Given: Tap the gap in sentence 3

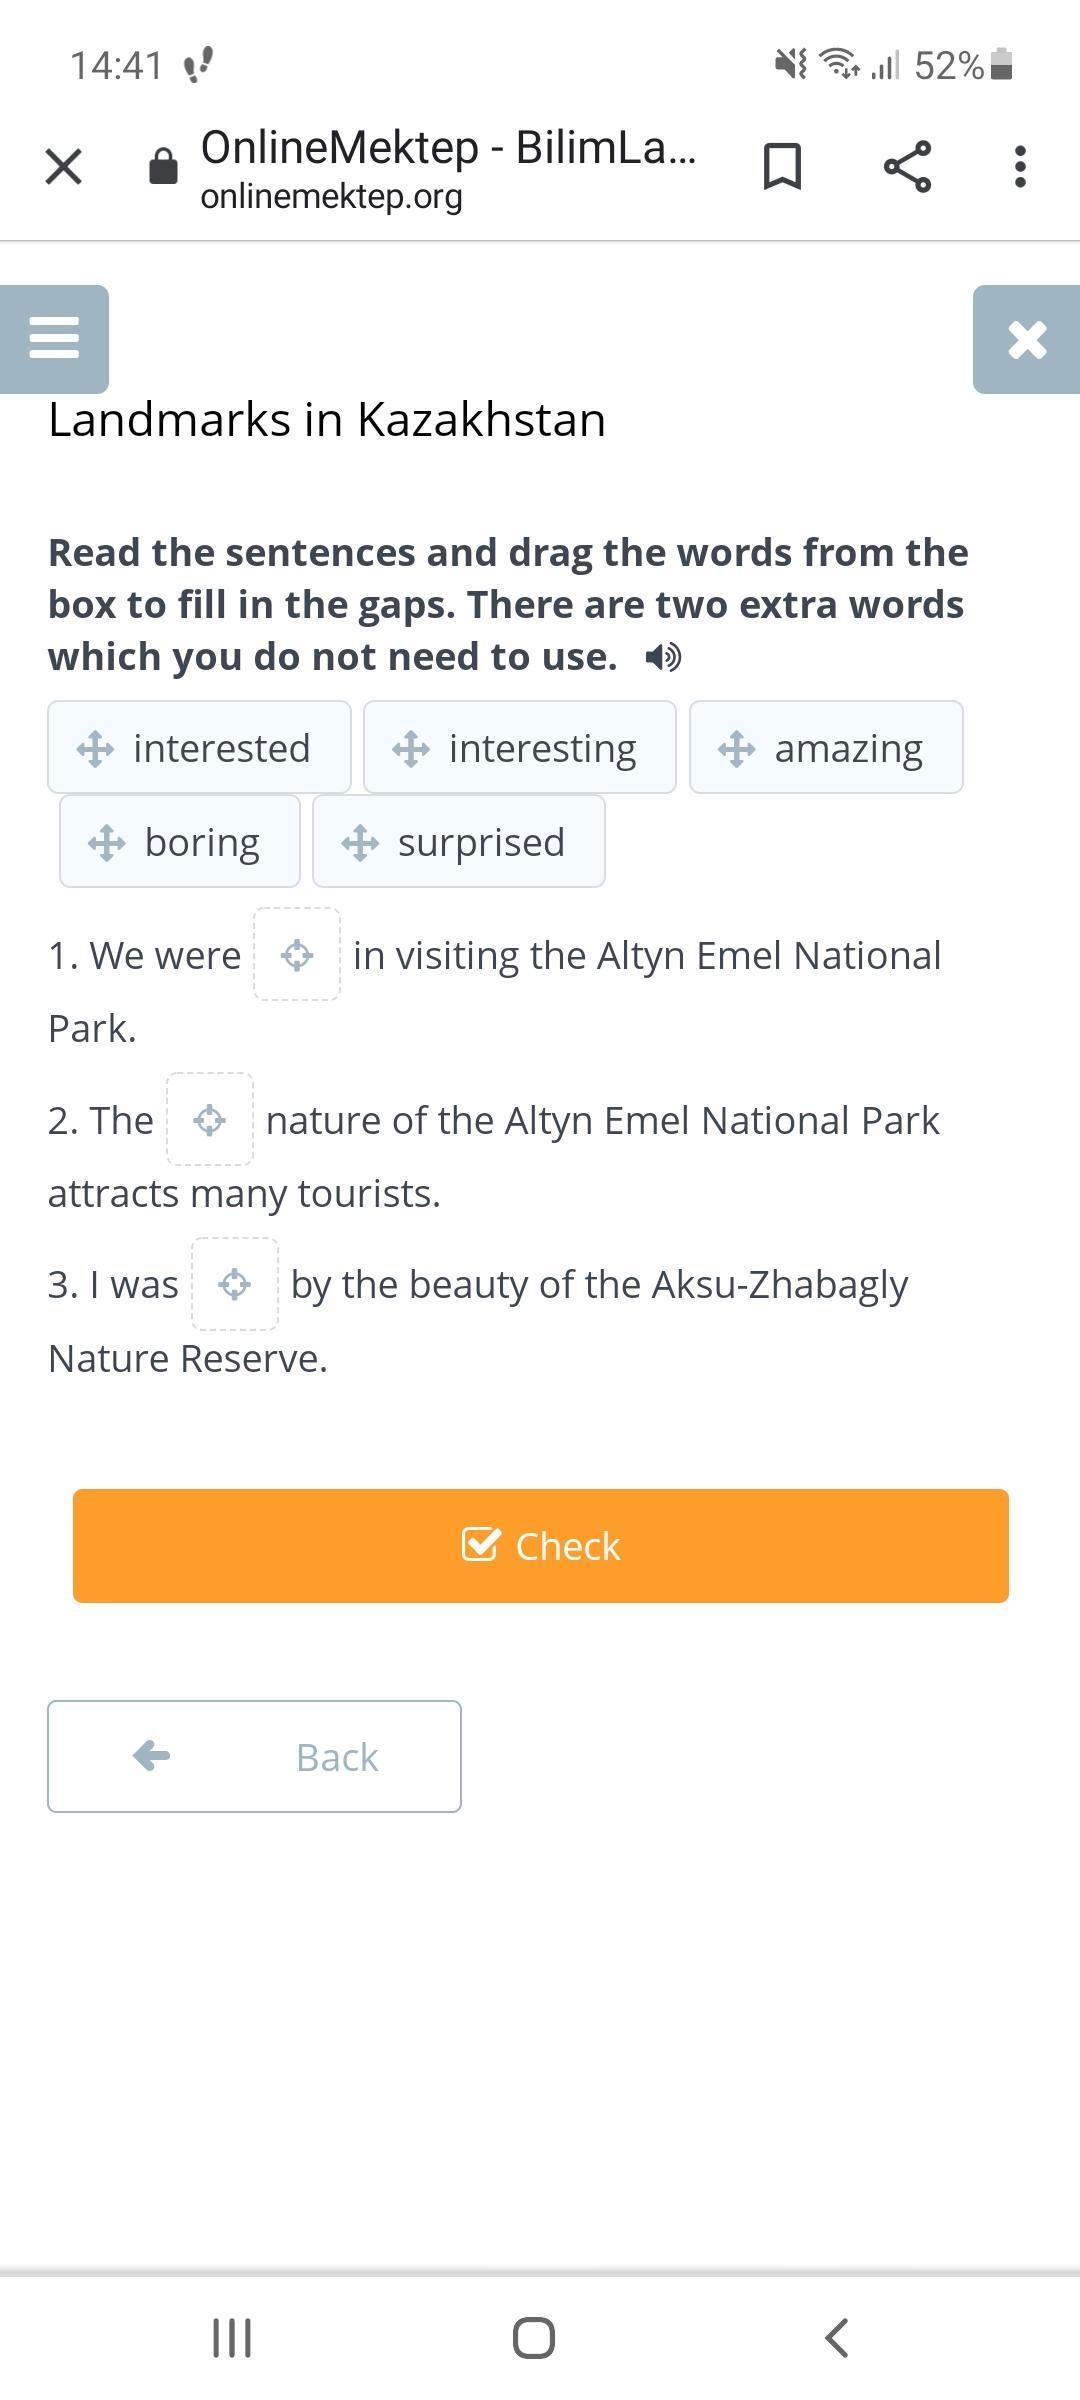Looking at the screenshot, I should pos(235,1284).
